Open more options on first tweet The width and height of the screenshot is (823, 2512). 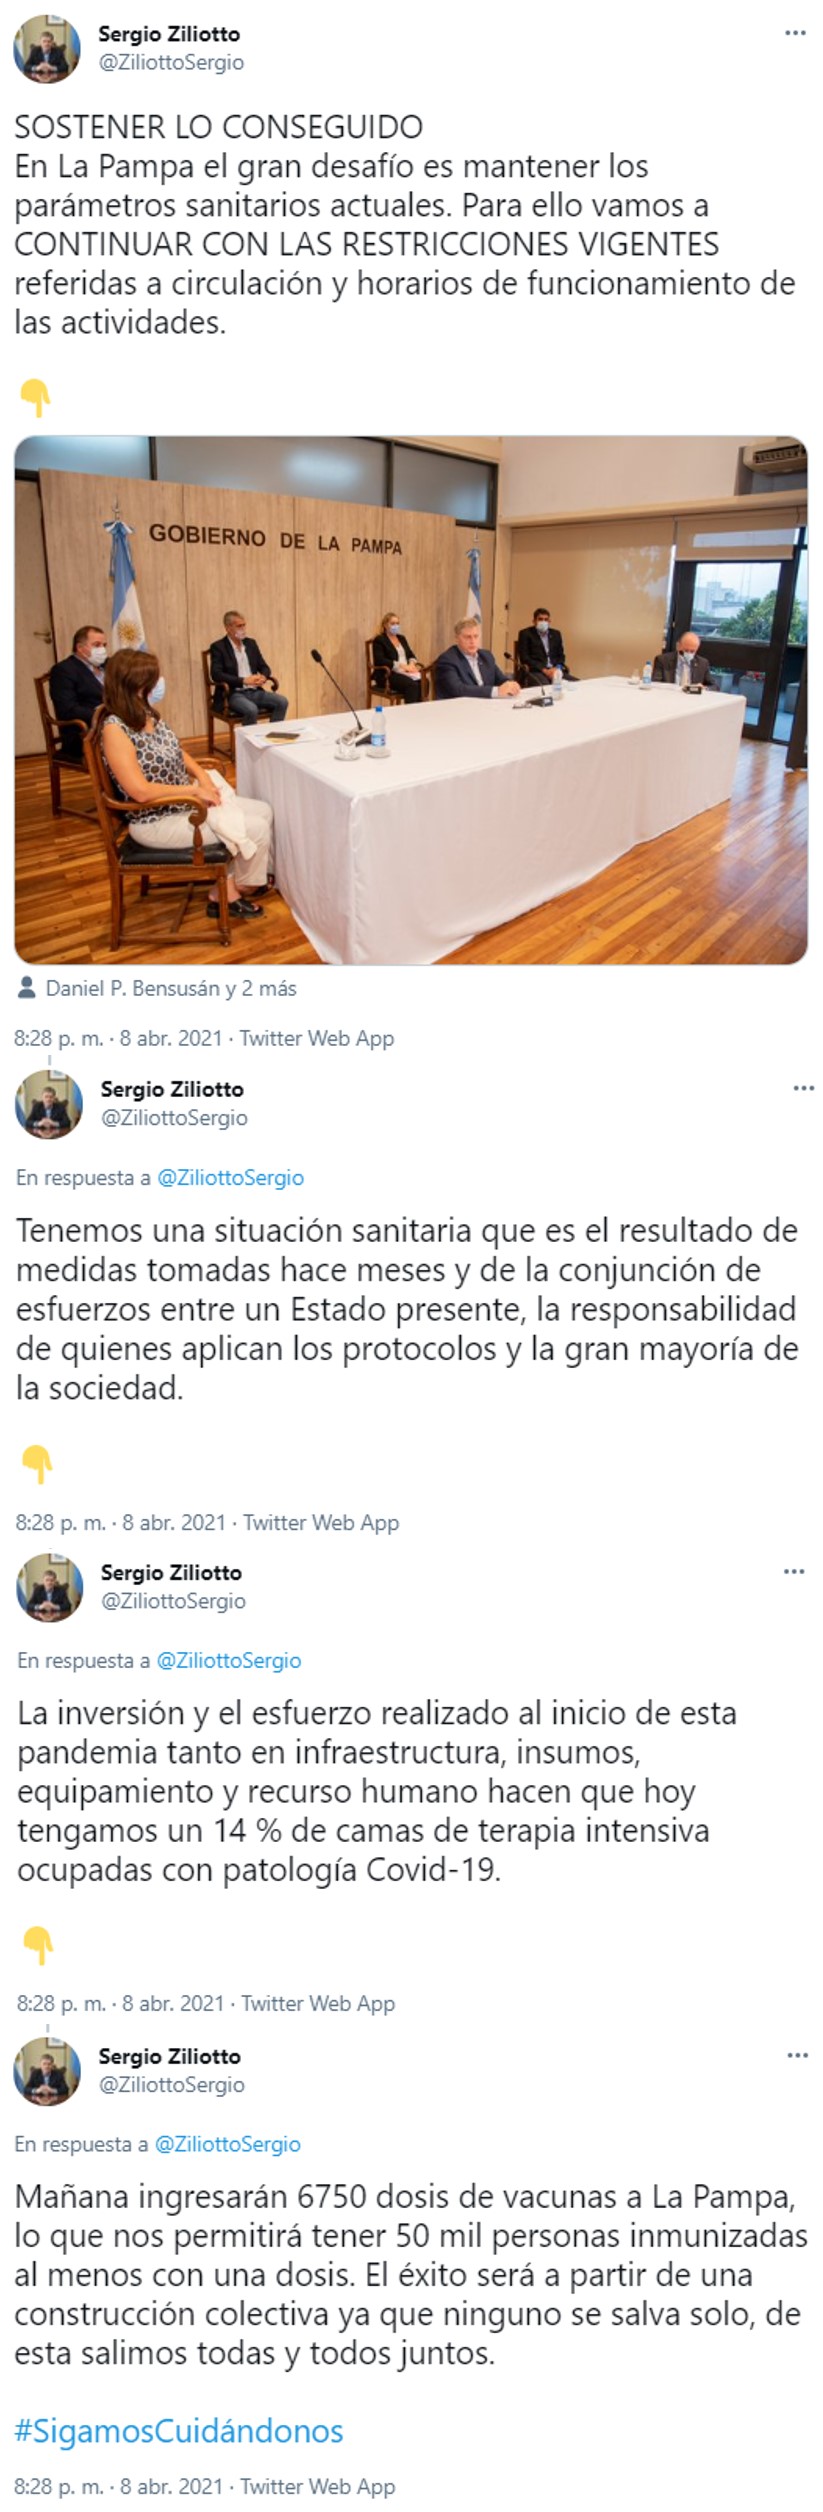pos(795,34)
